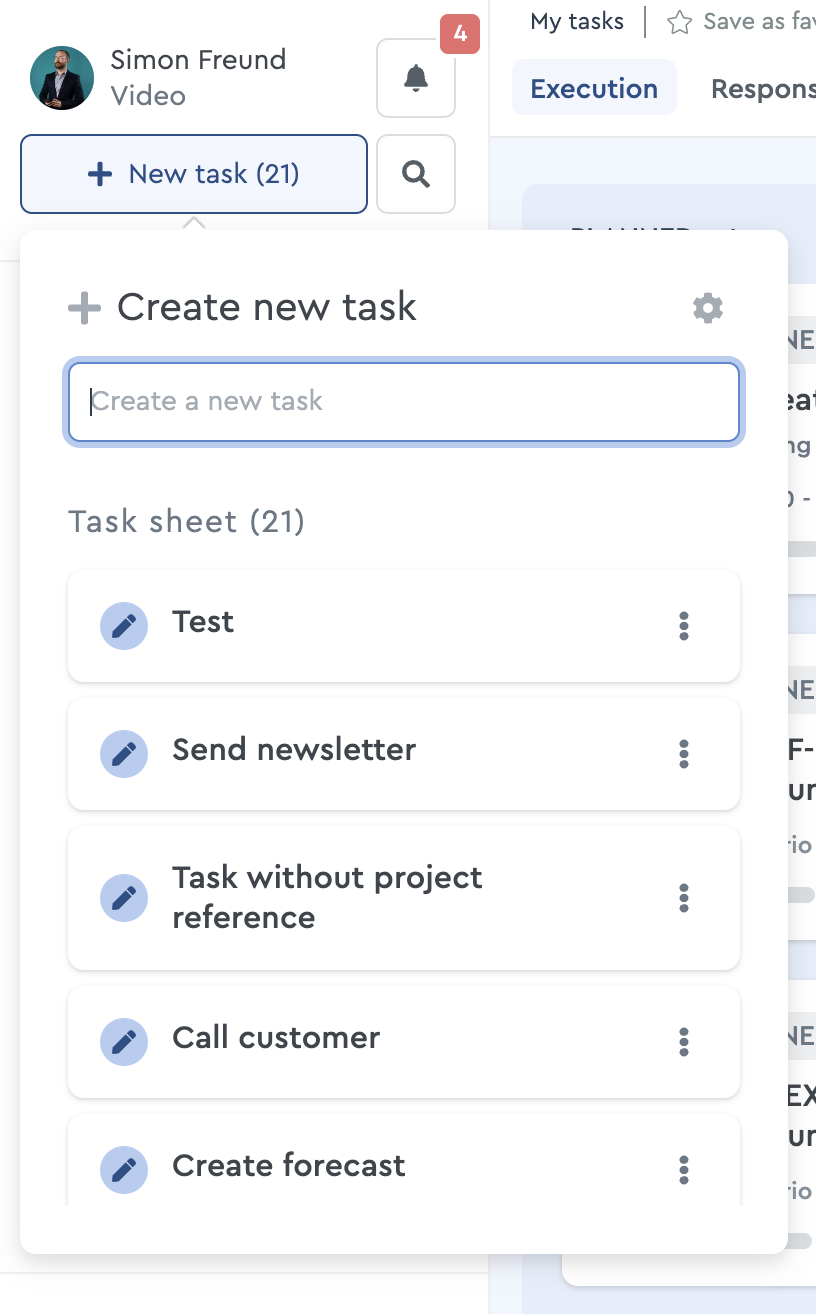Open the My tasks link
Screen dimensions: 816x1314
pos(577,21)
